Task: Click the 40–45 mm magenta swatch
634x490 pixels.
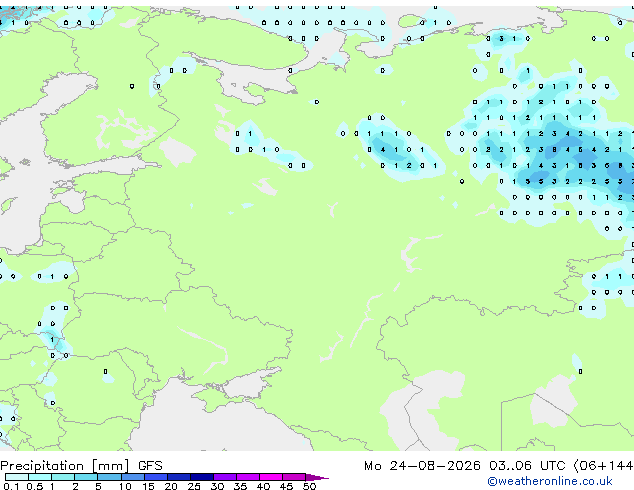Action: tap(271, 477)
